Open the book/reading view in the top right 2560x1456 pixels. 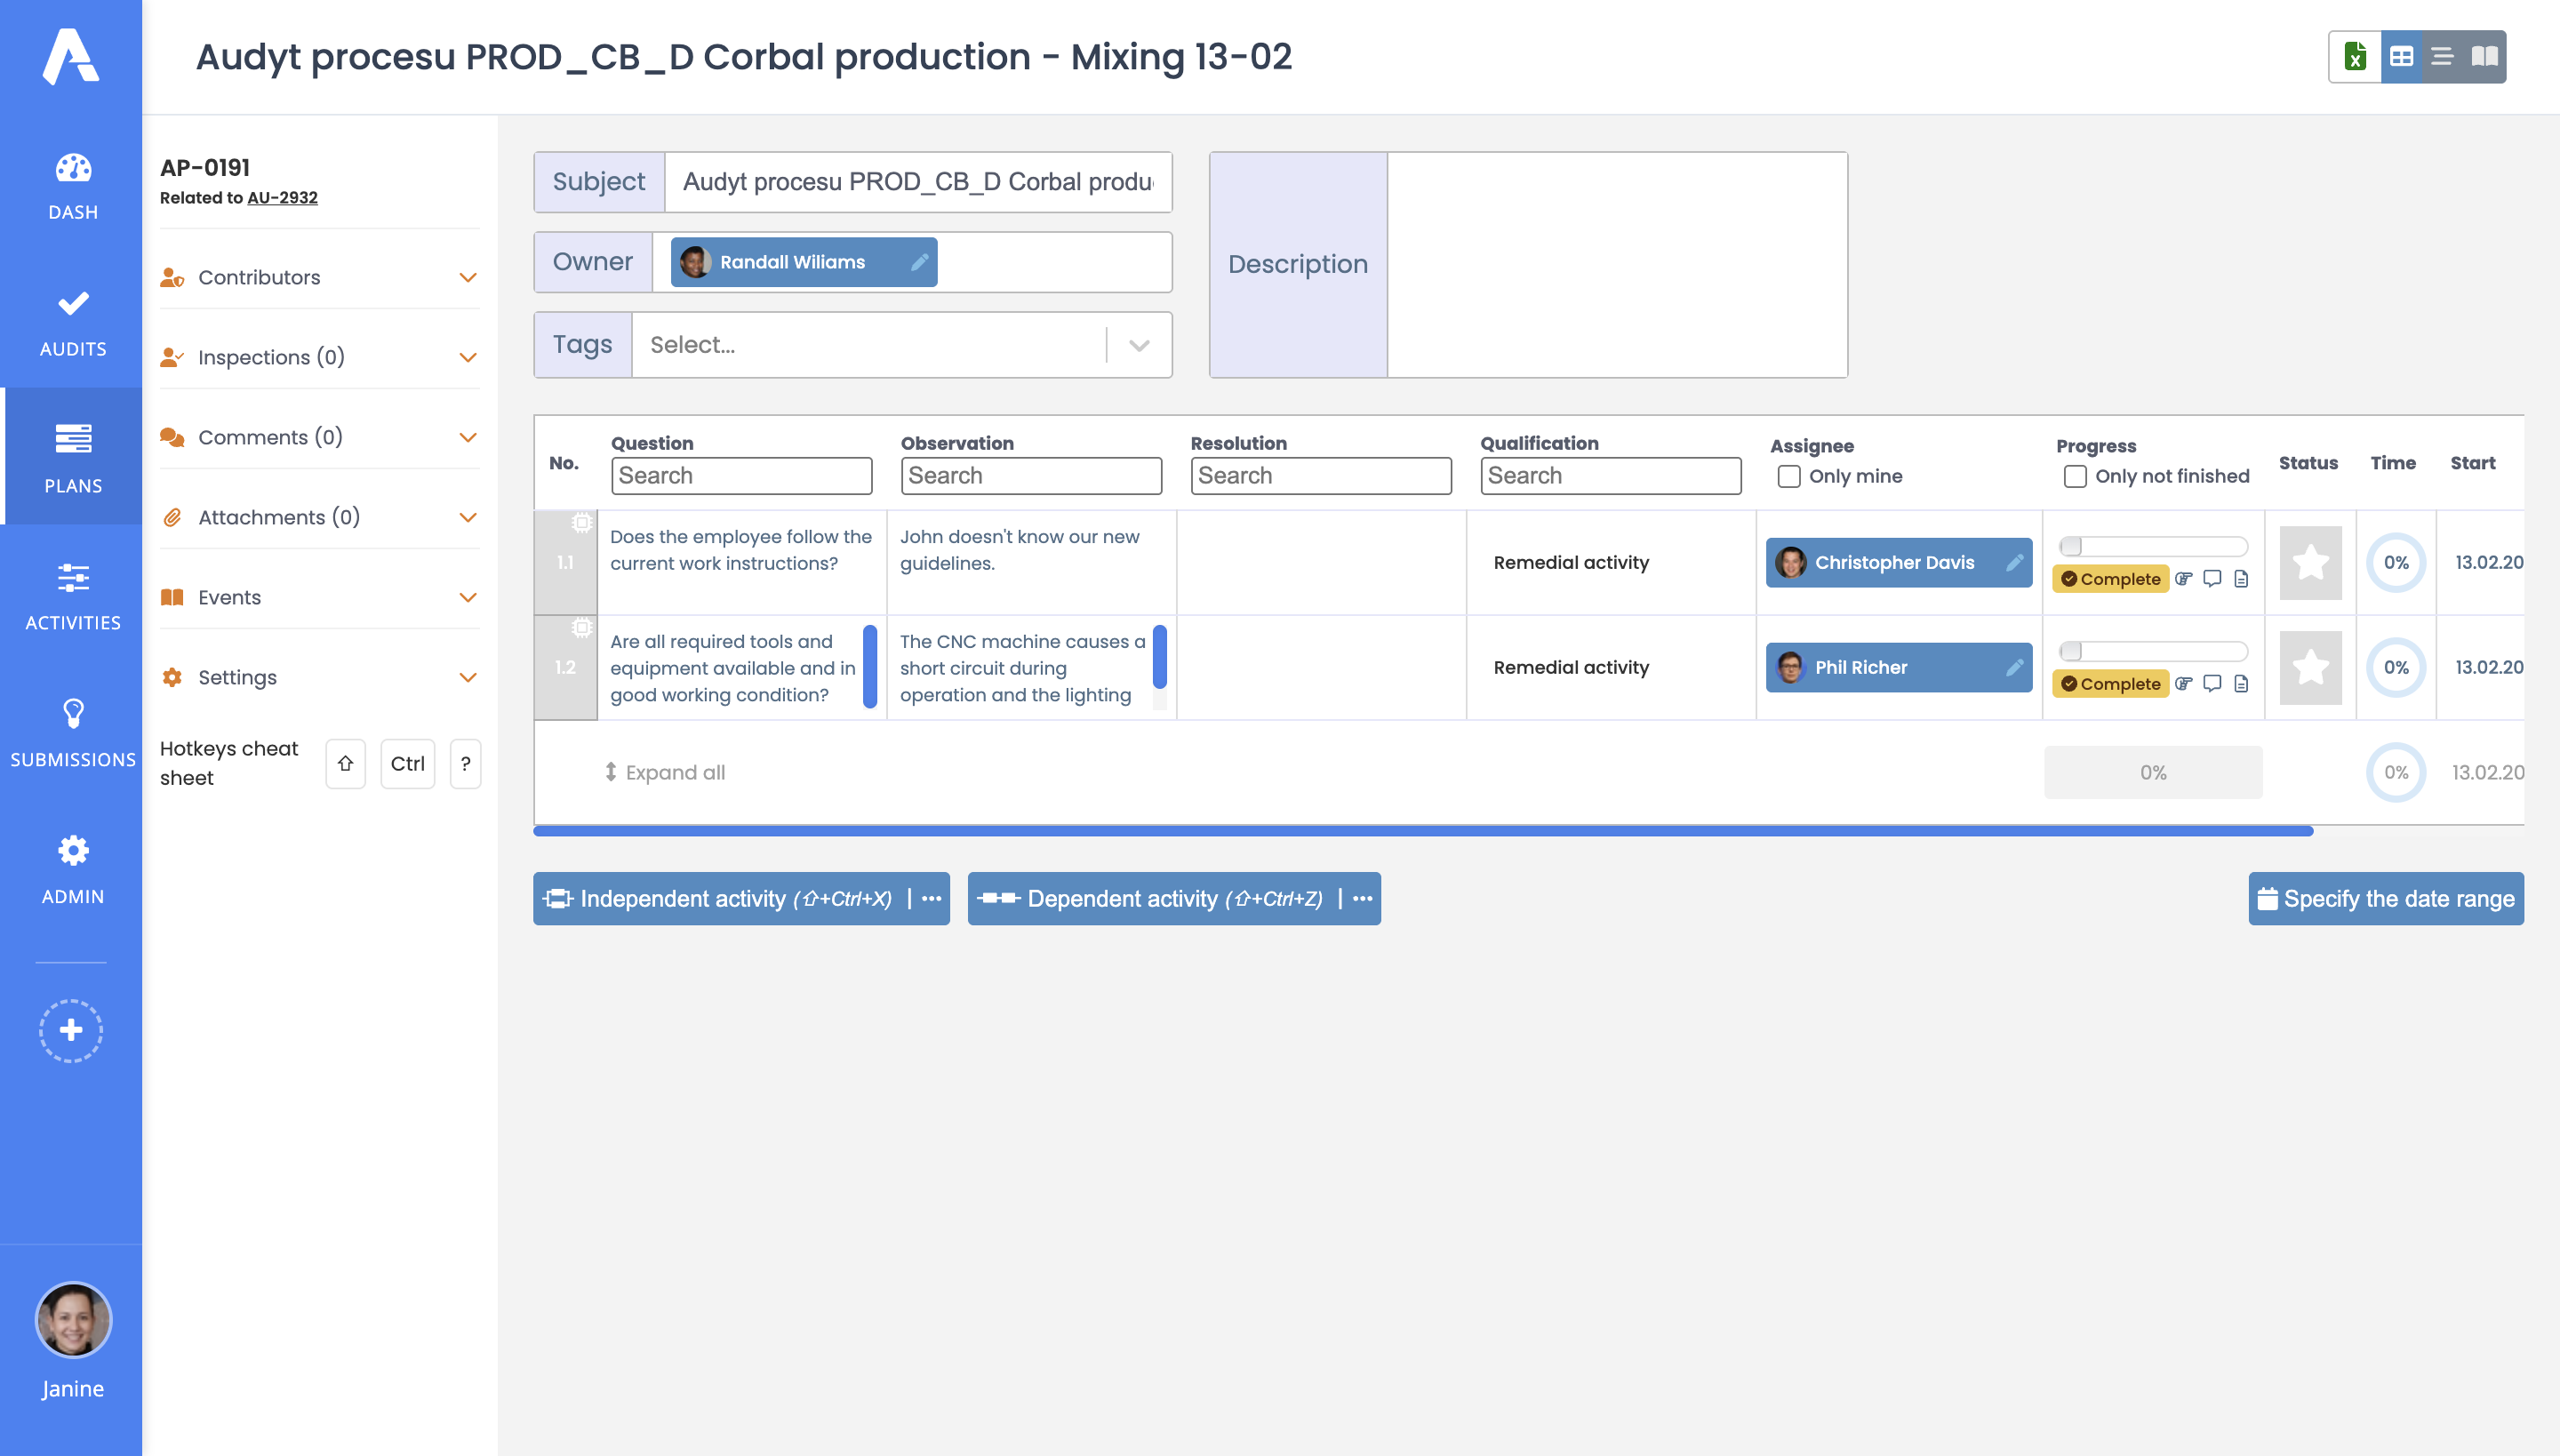coord(2485,57)
